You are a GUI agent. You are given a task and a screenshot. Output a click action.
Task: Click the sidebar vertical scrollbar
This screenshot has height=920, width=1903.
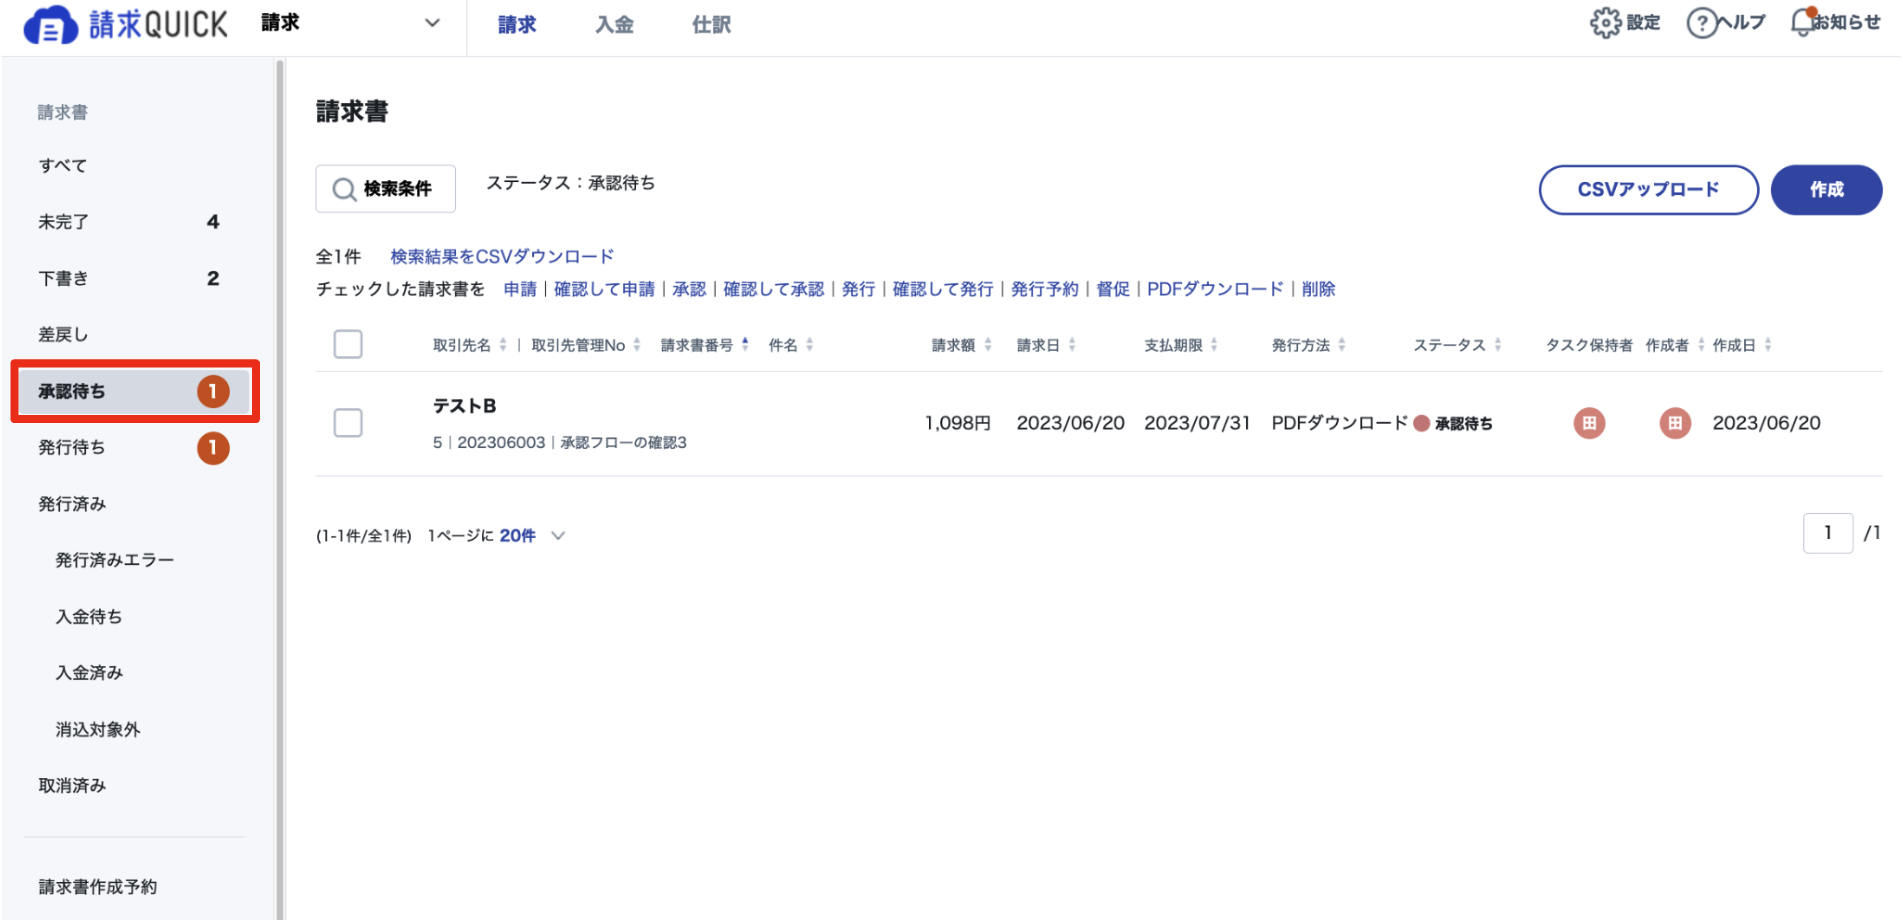point(280,488)
